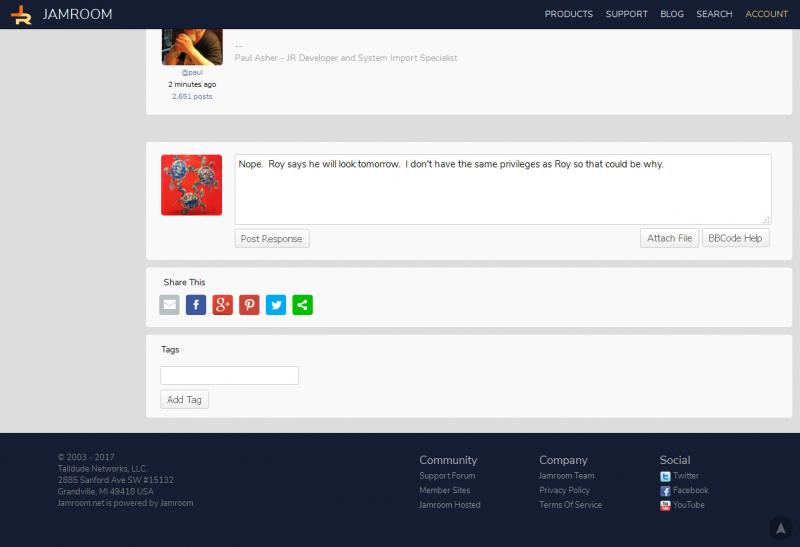The height and width of the screenshot is (547, 800).
Task: Share this post via email icon
Action: pyautogui.click(x=170, y=305)
